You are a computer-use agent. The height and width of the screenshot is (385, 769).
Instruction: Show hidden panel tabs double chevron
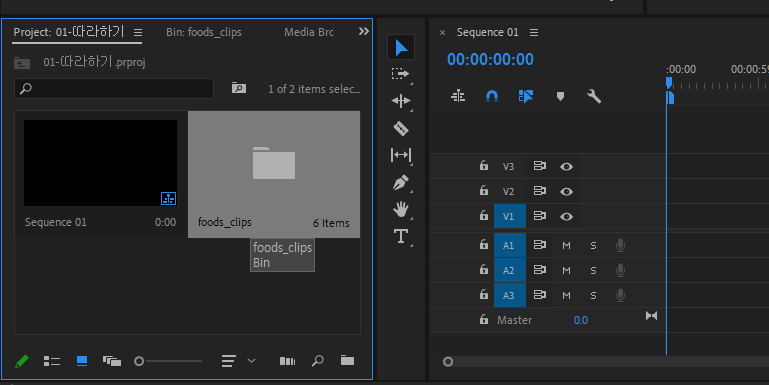(363, 31)
